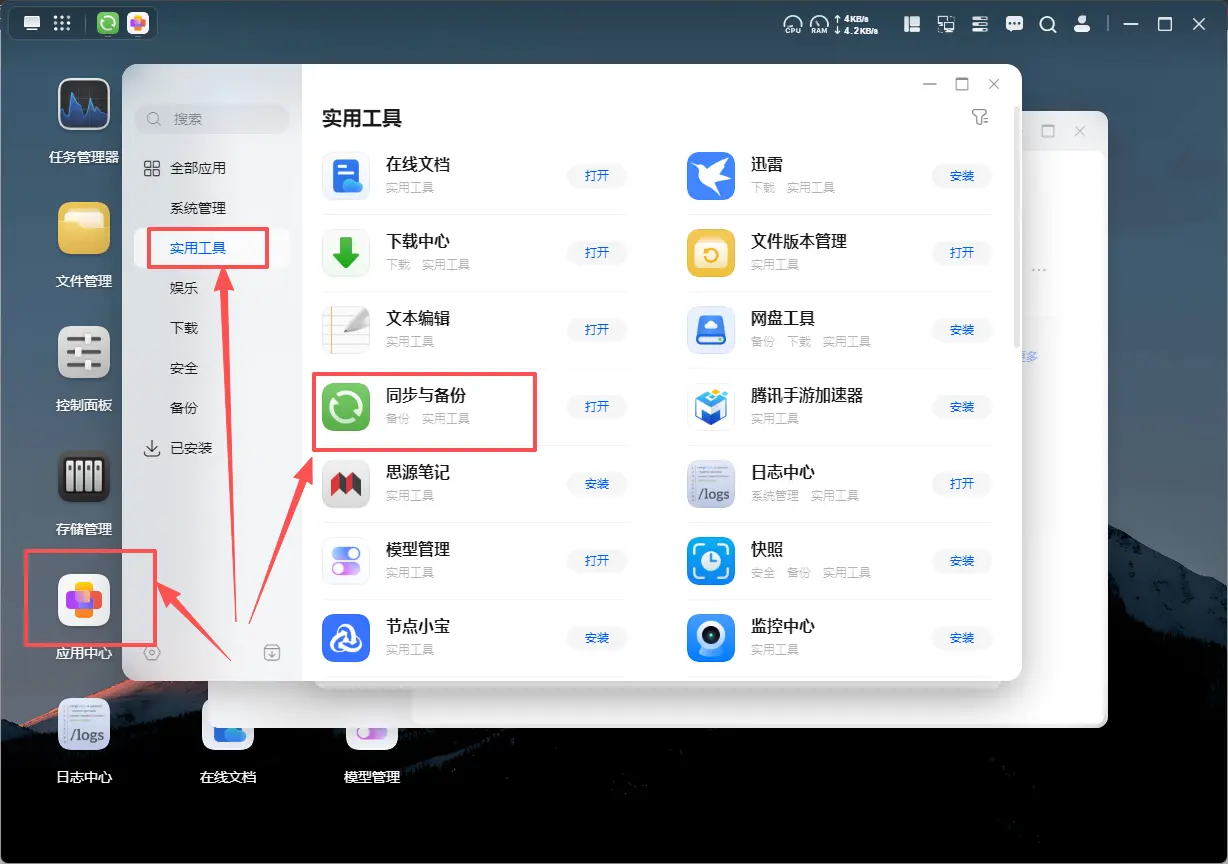
Task: Click the desktop view icon in top bar
Action: tap(32, 23)
